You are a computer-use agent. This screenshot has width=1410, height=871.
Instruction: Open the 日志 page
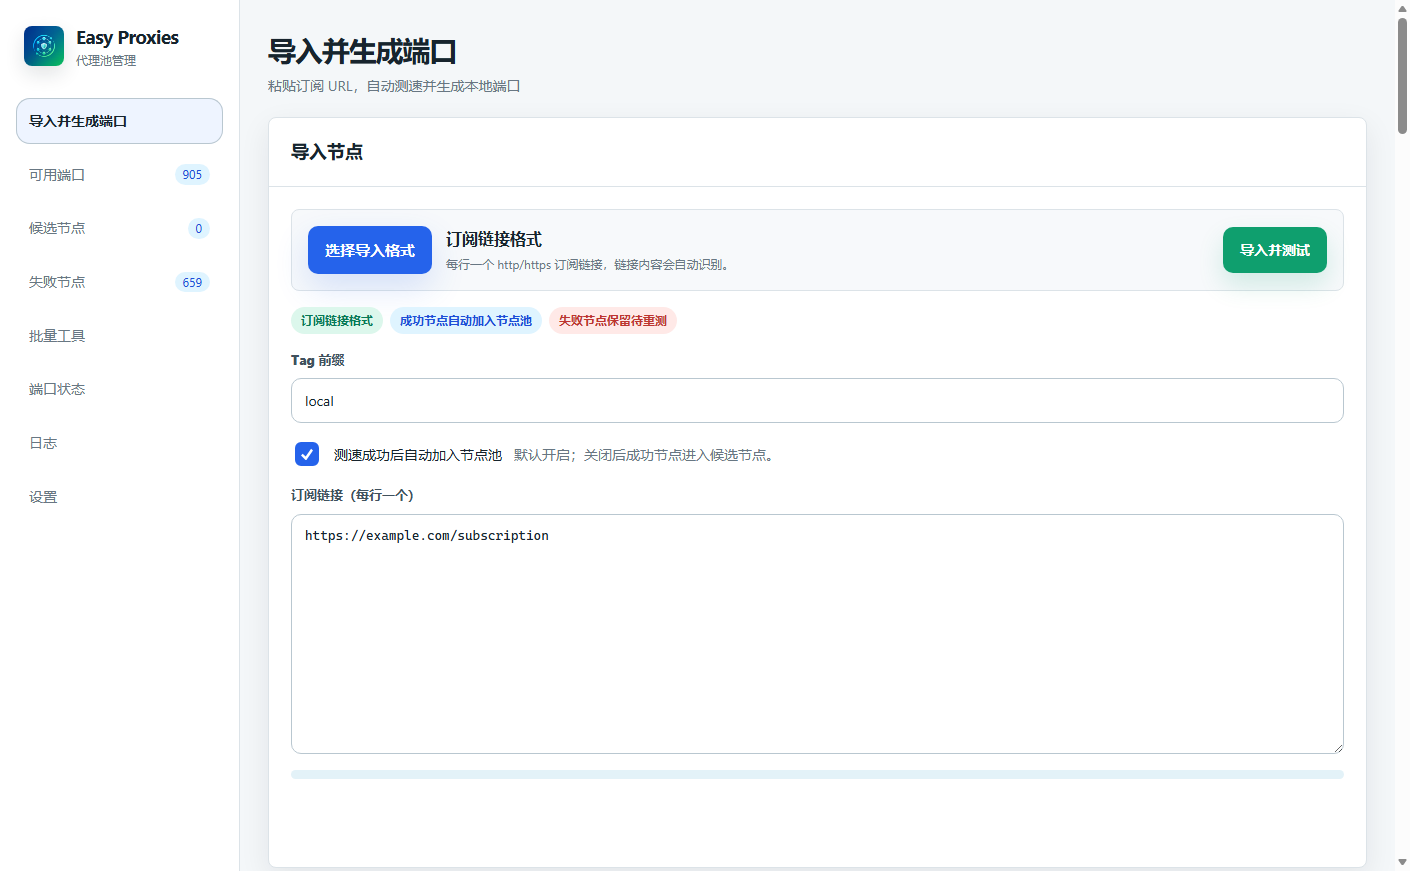(119, 443)
